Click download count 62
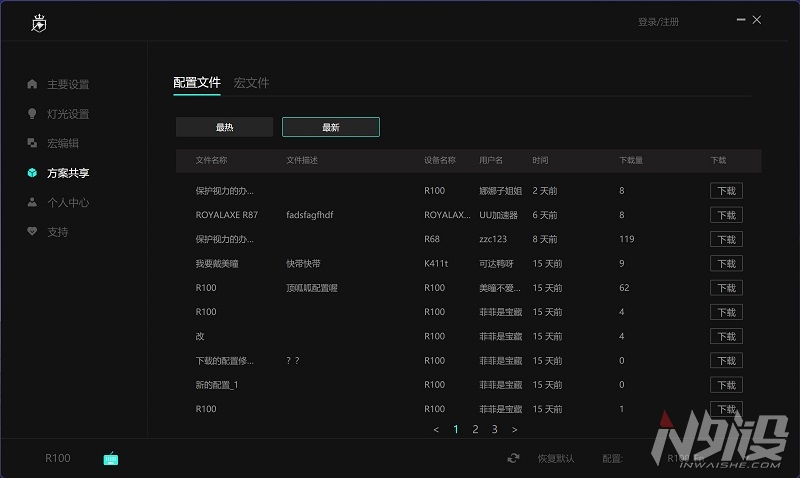This screenshot has height=478, width=800. 624,288
